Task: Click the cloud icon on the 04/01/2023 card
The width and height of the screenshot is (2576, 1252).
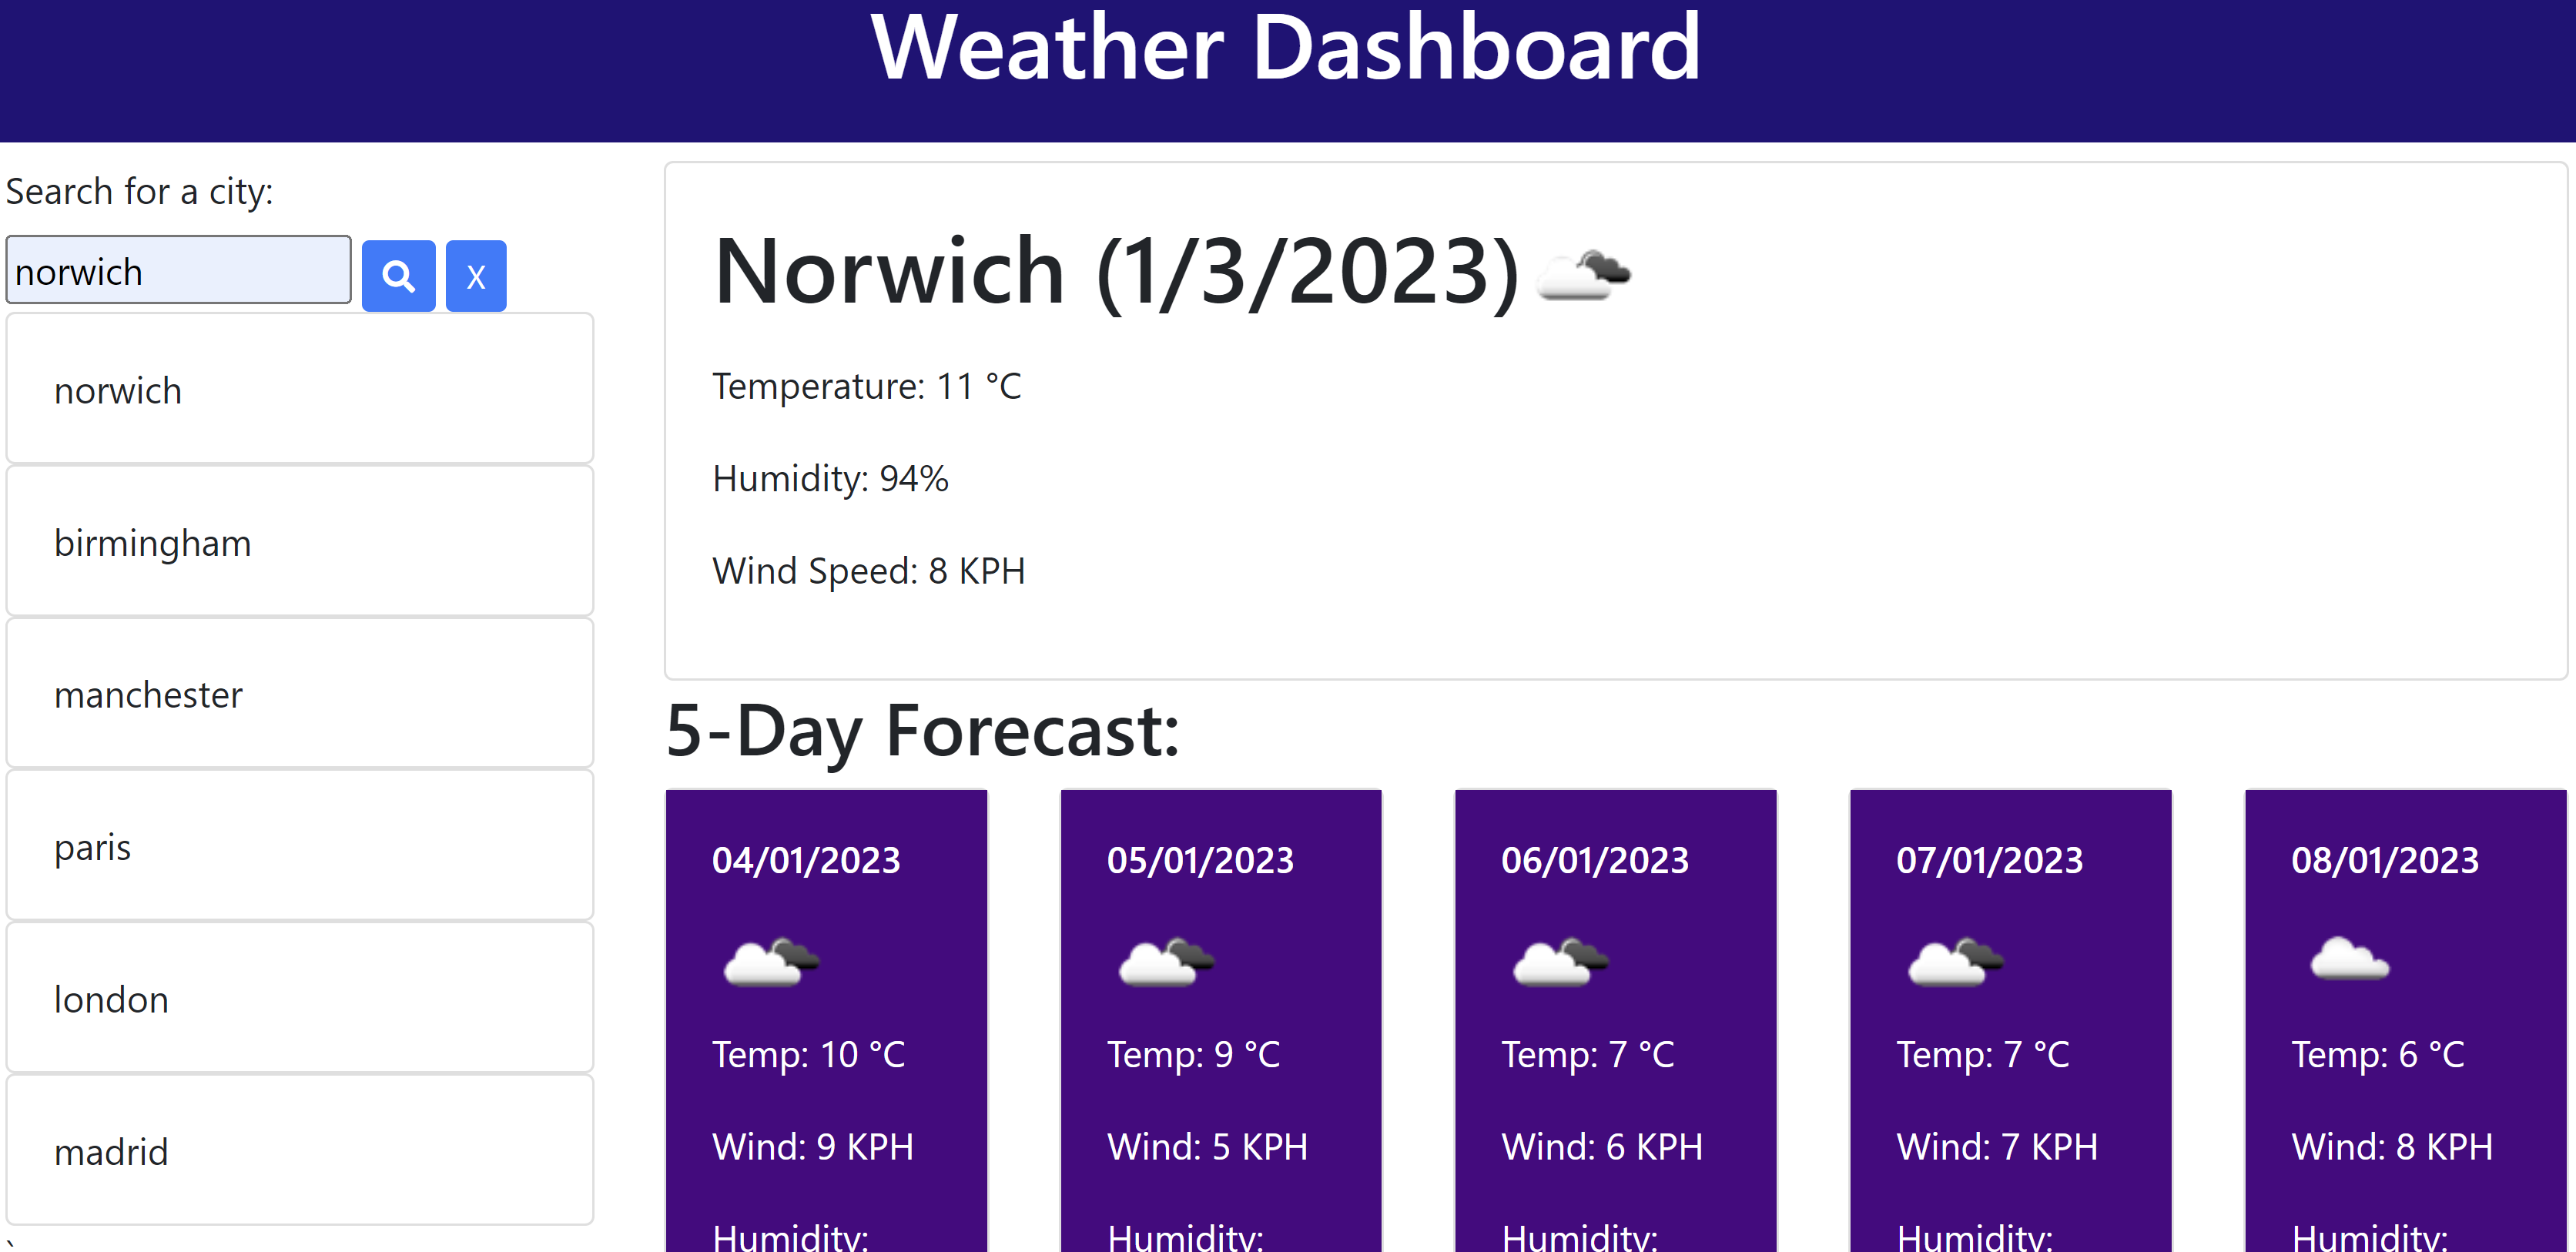Action: [x=768, y=960]
